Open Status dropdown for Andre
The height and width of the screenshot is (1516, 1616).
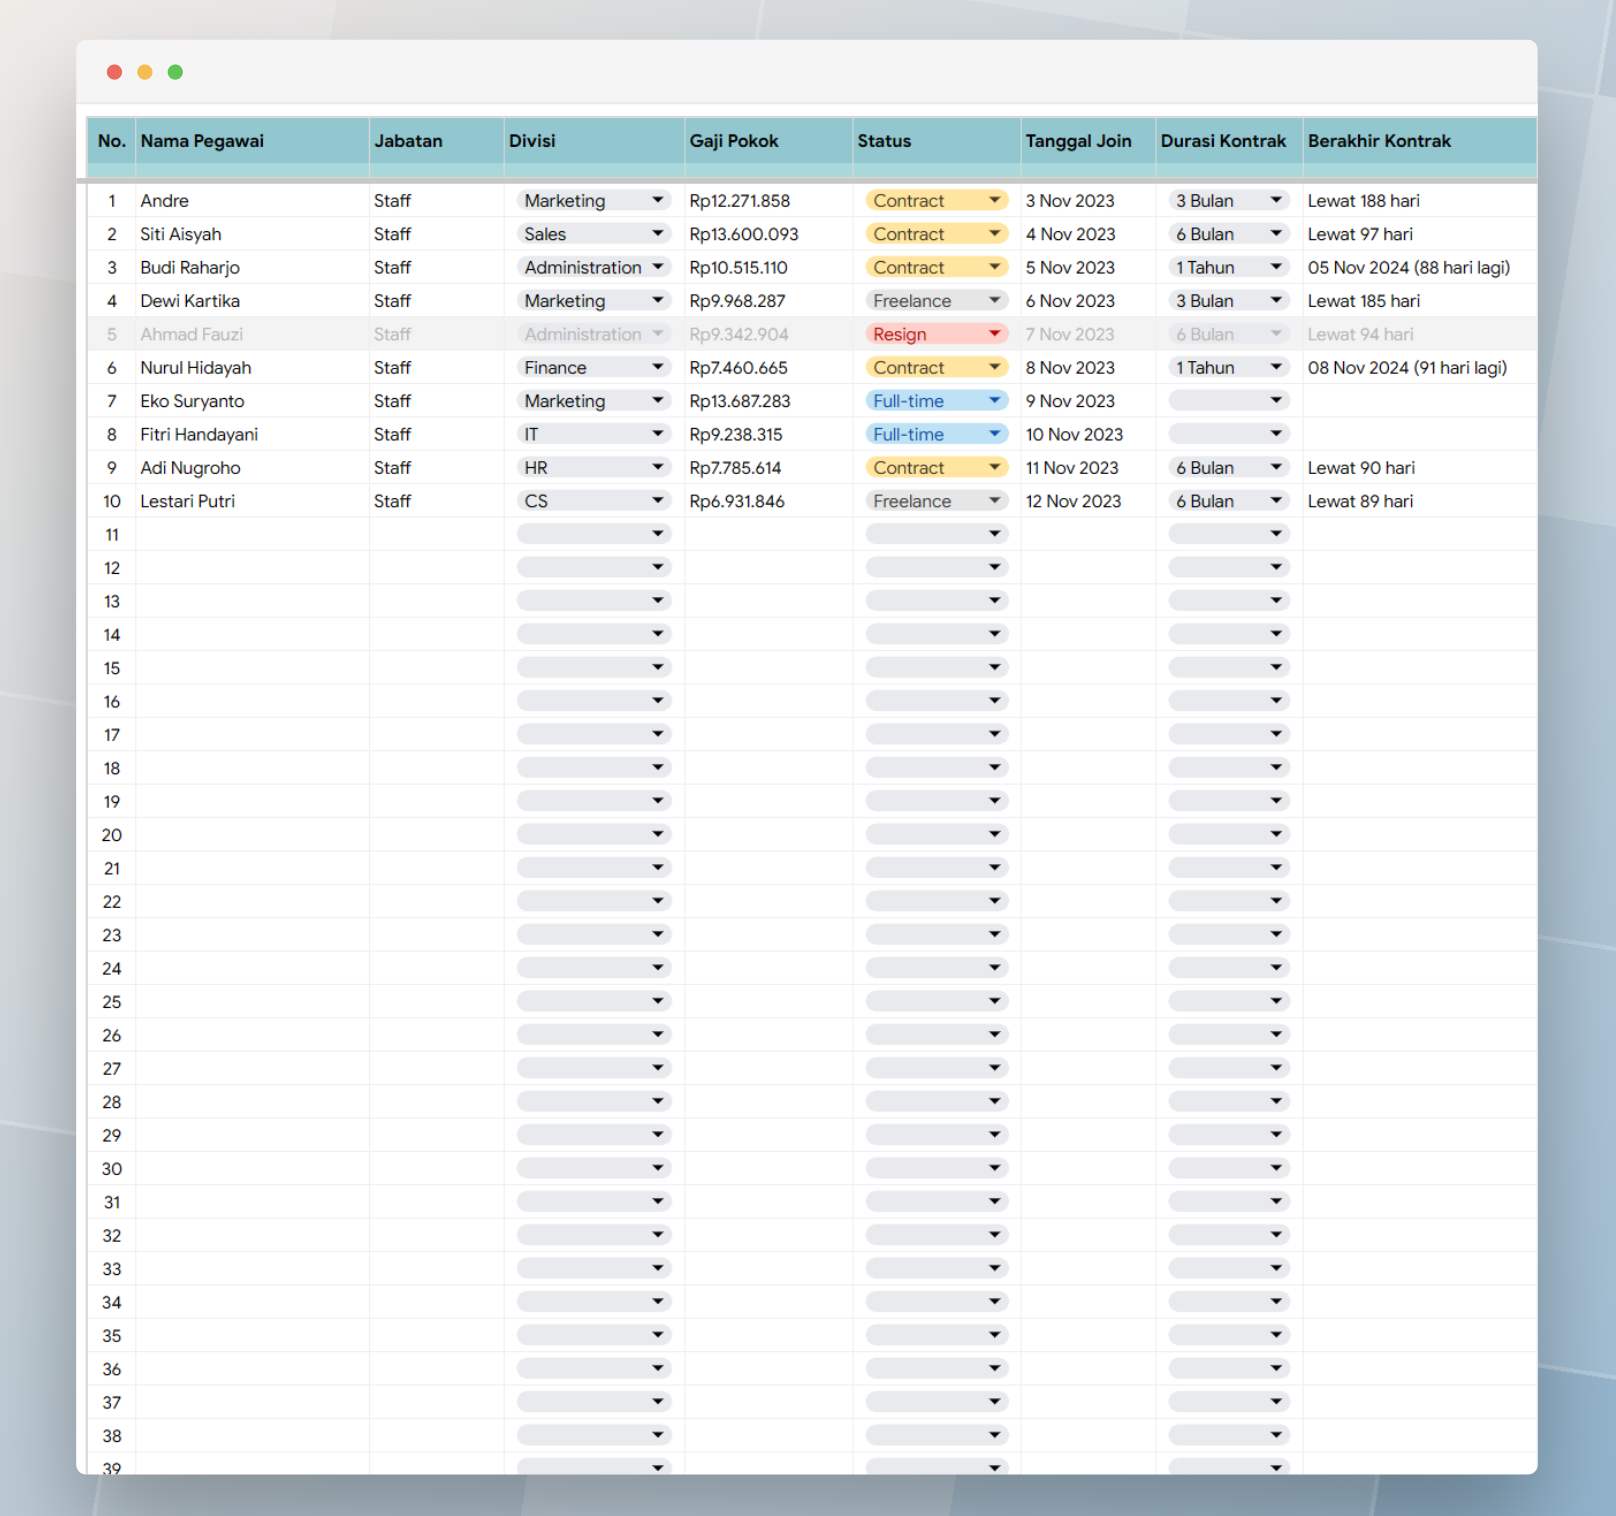[x=936, y=201]
